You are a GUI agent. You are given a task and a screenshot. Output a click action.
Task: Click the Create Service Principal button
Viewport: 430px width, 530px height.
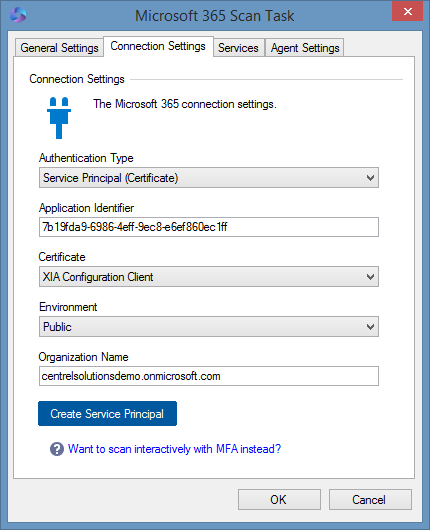(x=107, y=413)
